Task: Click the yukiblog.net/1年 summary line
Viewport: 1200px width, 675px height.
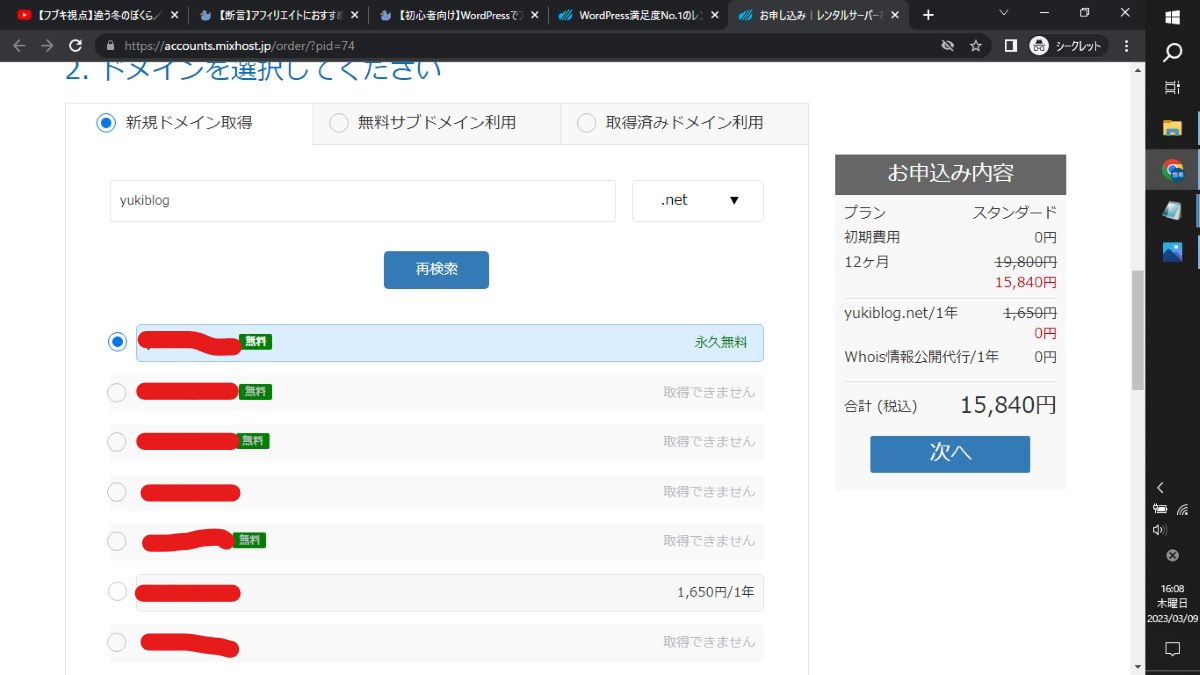Action: point(901,313)
